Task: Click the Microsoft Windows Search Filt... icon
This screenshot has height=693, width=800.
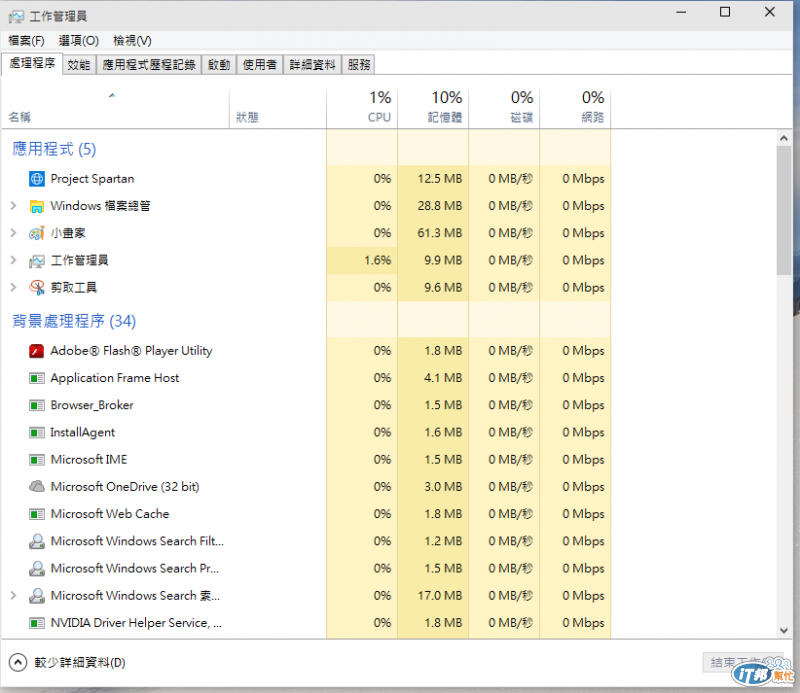Action: coord(37,541)
